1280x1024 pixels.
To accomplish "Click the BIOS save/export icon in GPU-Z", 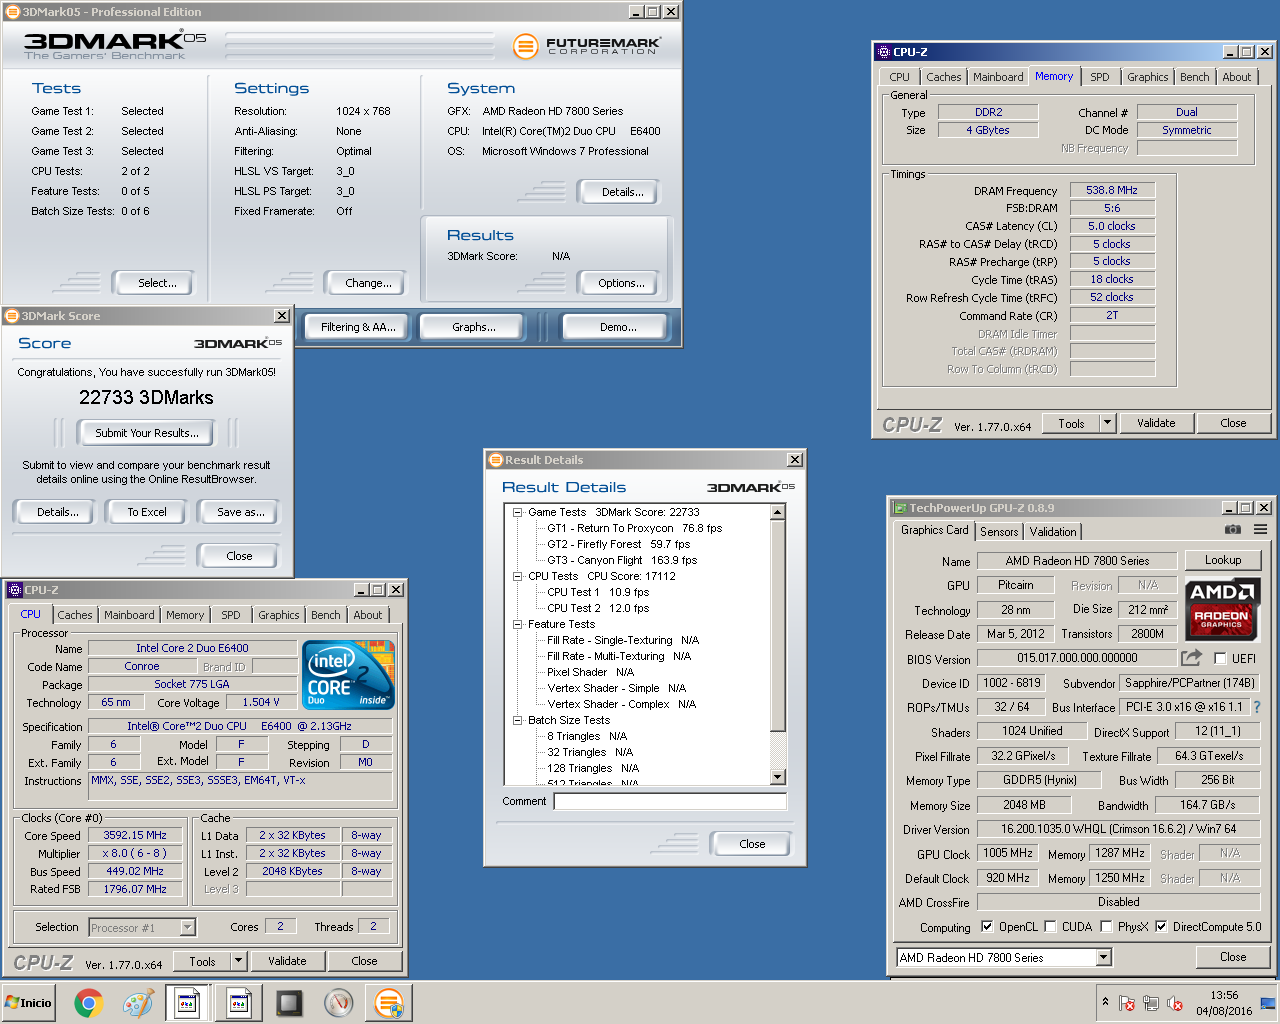I will pos(1191,658).
